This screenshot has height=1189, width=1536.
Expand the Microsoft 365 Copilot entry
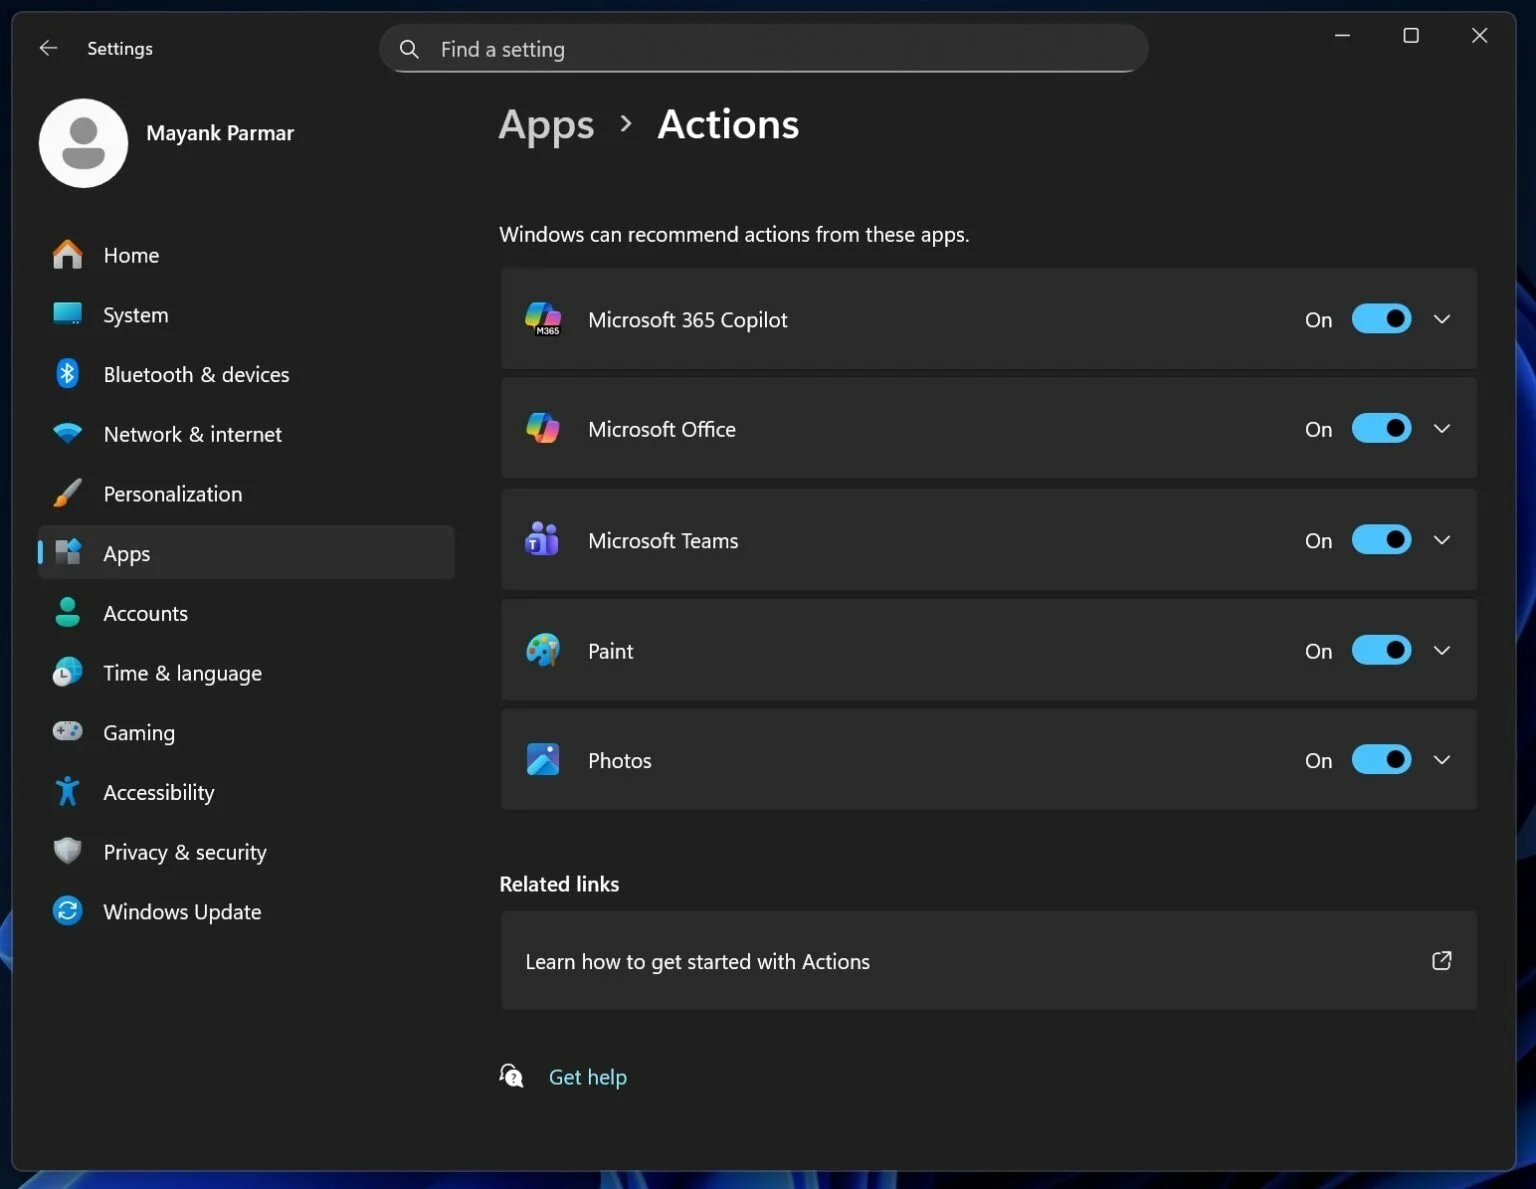[x=1442, y=319]
